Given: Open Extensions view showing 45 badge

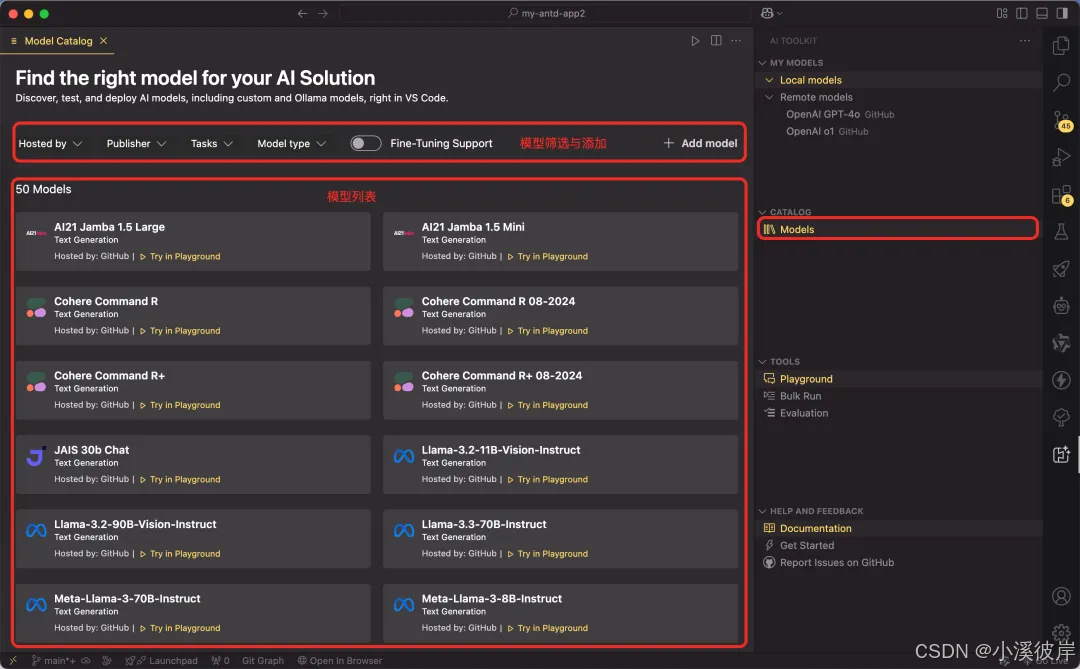Looking at the screenshot, I should 1061,120.
